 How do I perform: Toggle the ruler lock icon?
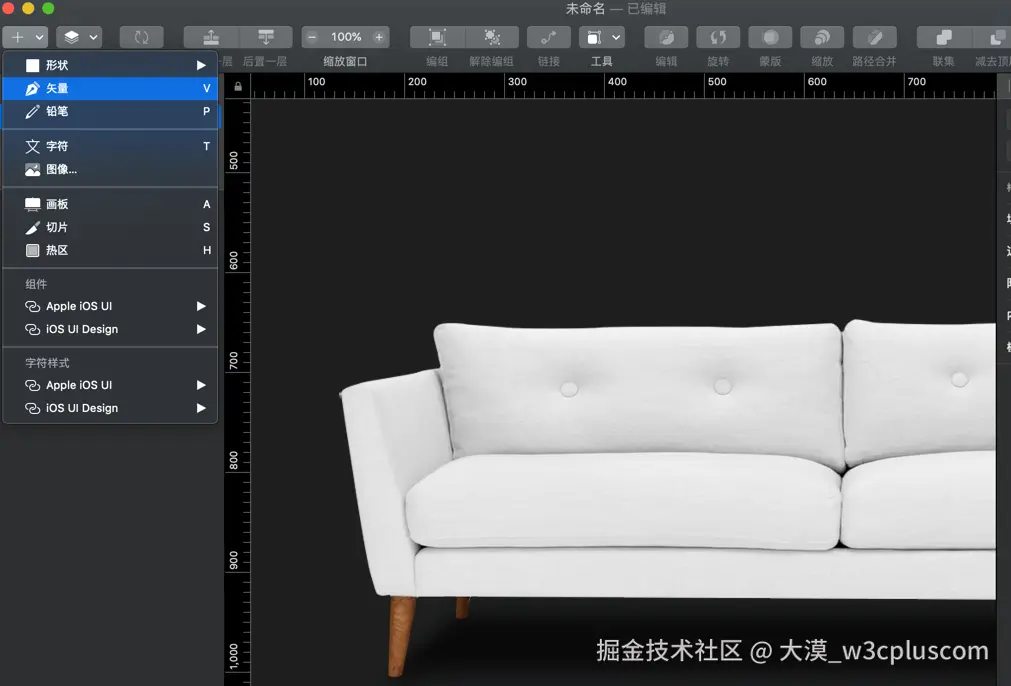[238, 86]
